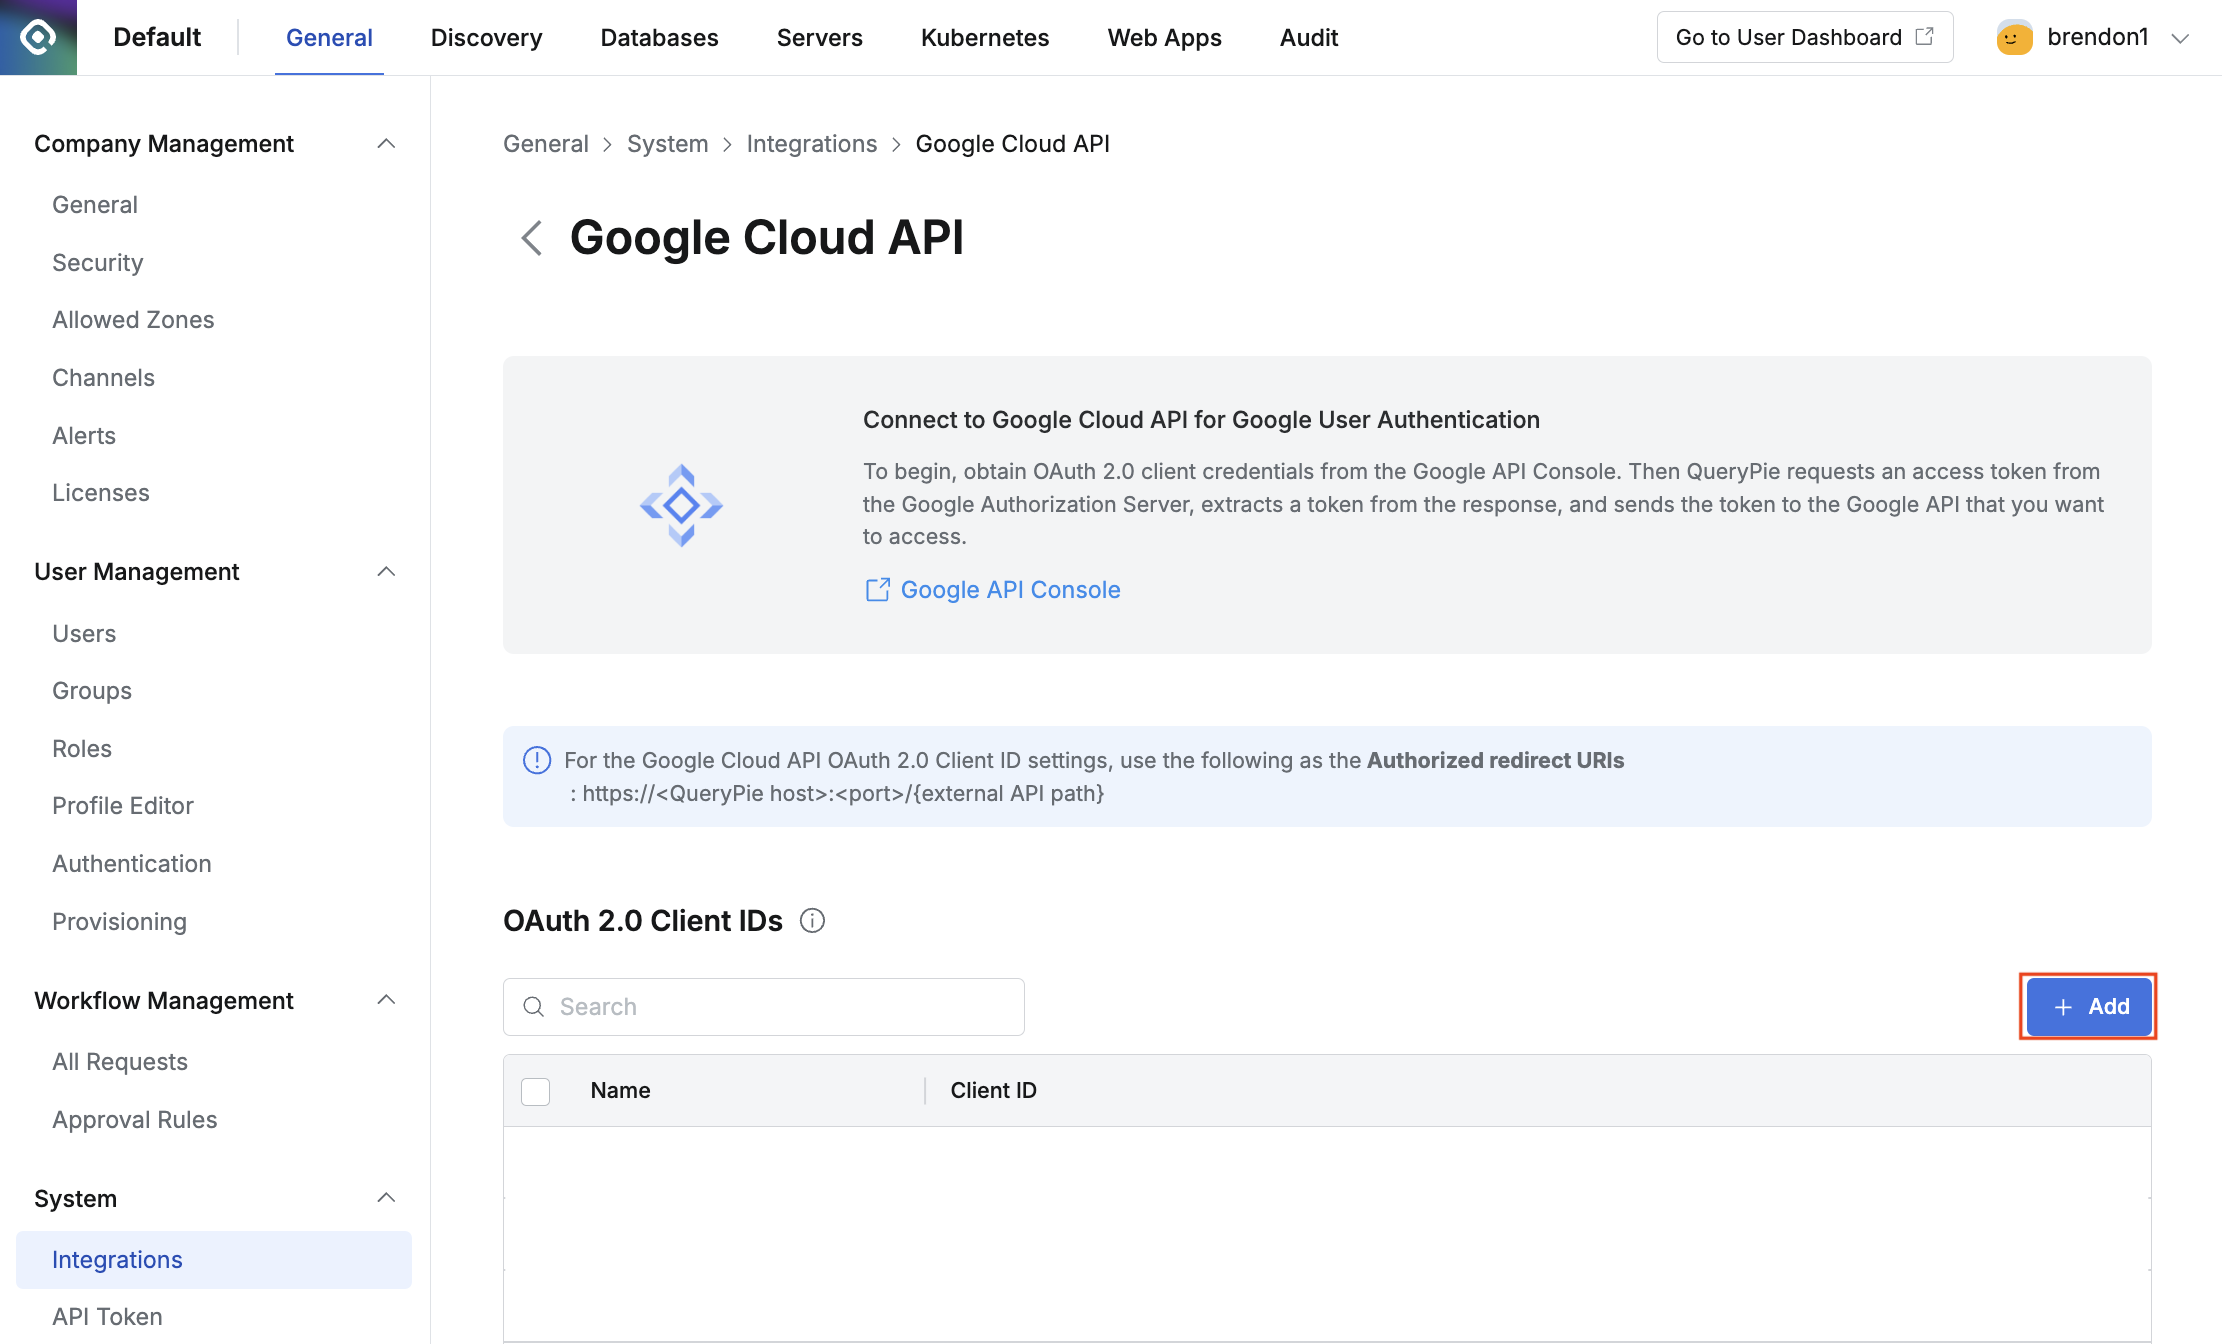Click the magnifier icon in search box
Screen dimensions: 2222x1344
click(x=534, y=1007)
